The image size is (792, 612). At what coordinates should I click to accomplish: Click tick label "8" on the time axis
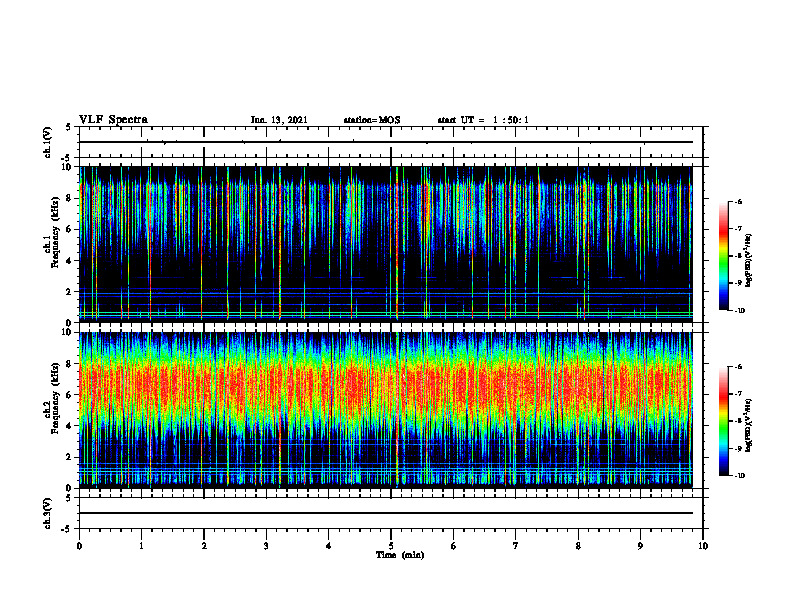pos(578,546)
